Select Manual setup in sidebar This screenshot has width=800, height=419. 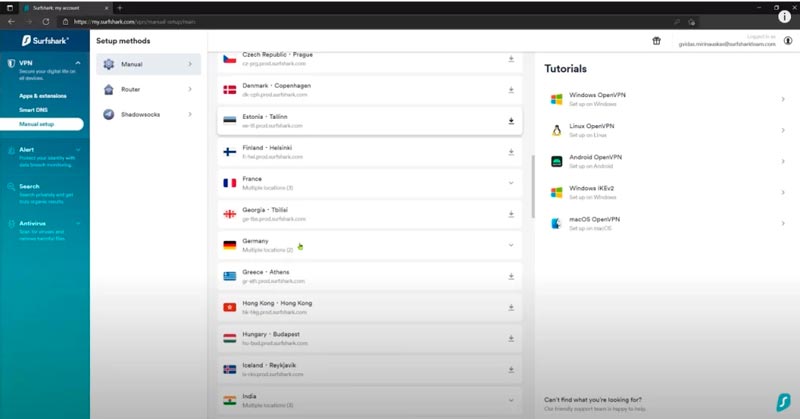point(42,124)
